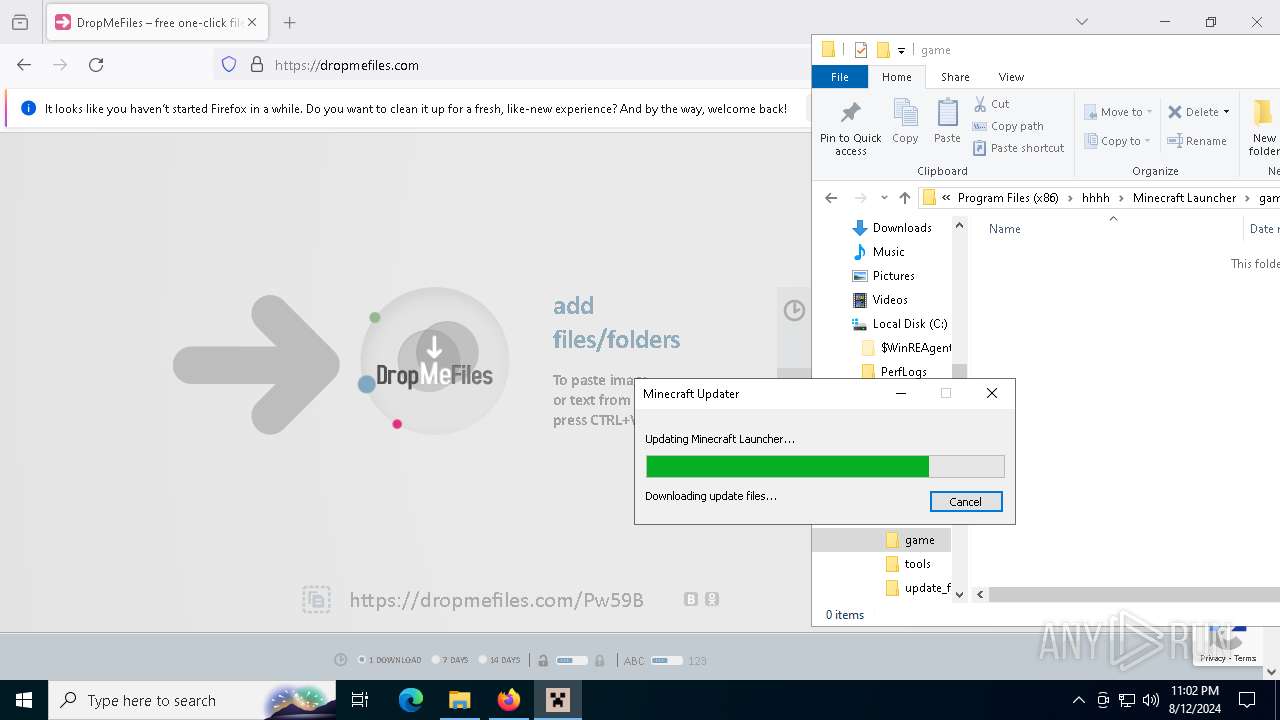The width and height of the screenshot is (1280, 720).
Task: Select the DropMeFiles browser tab
Action: click(x=155, y=22)
